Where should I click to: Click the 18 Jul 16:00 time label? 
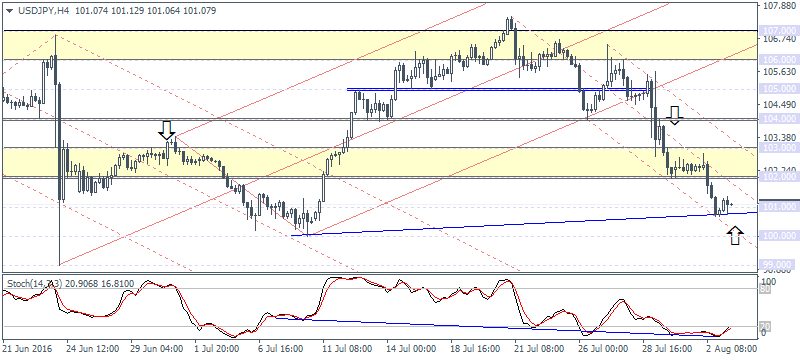(x=477, y=349)
